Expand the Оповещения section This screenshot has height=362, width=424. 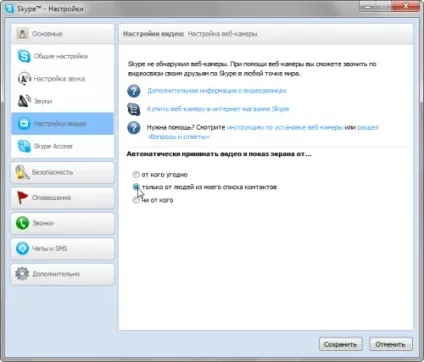coord(62,198)
